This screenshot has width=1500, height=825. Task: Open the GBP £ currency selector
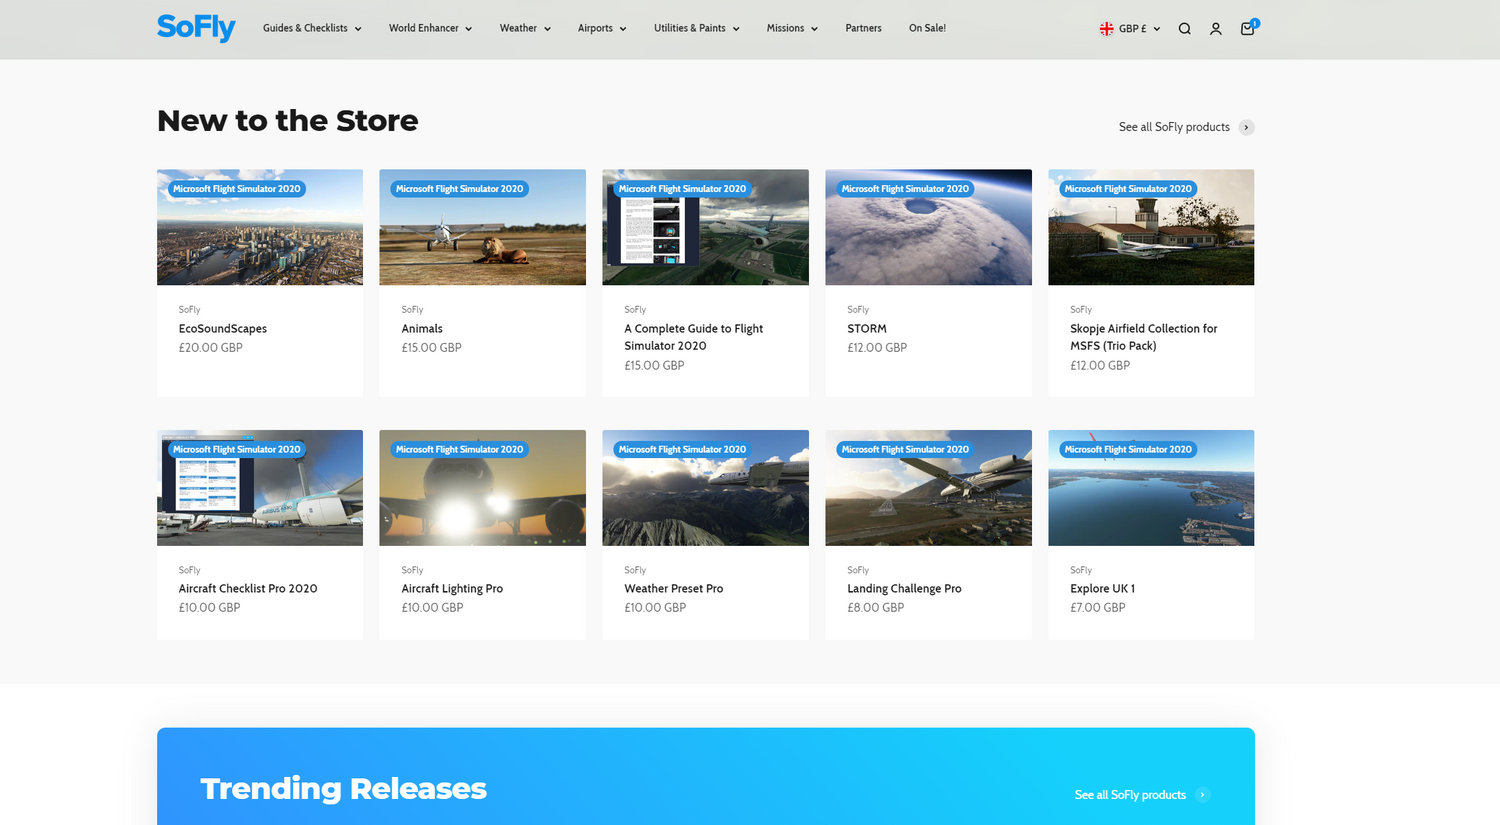pyautogui.click(x=1131, y=28)
